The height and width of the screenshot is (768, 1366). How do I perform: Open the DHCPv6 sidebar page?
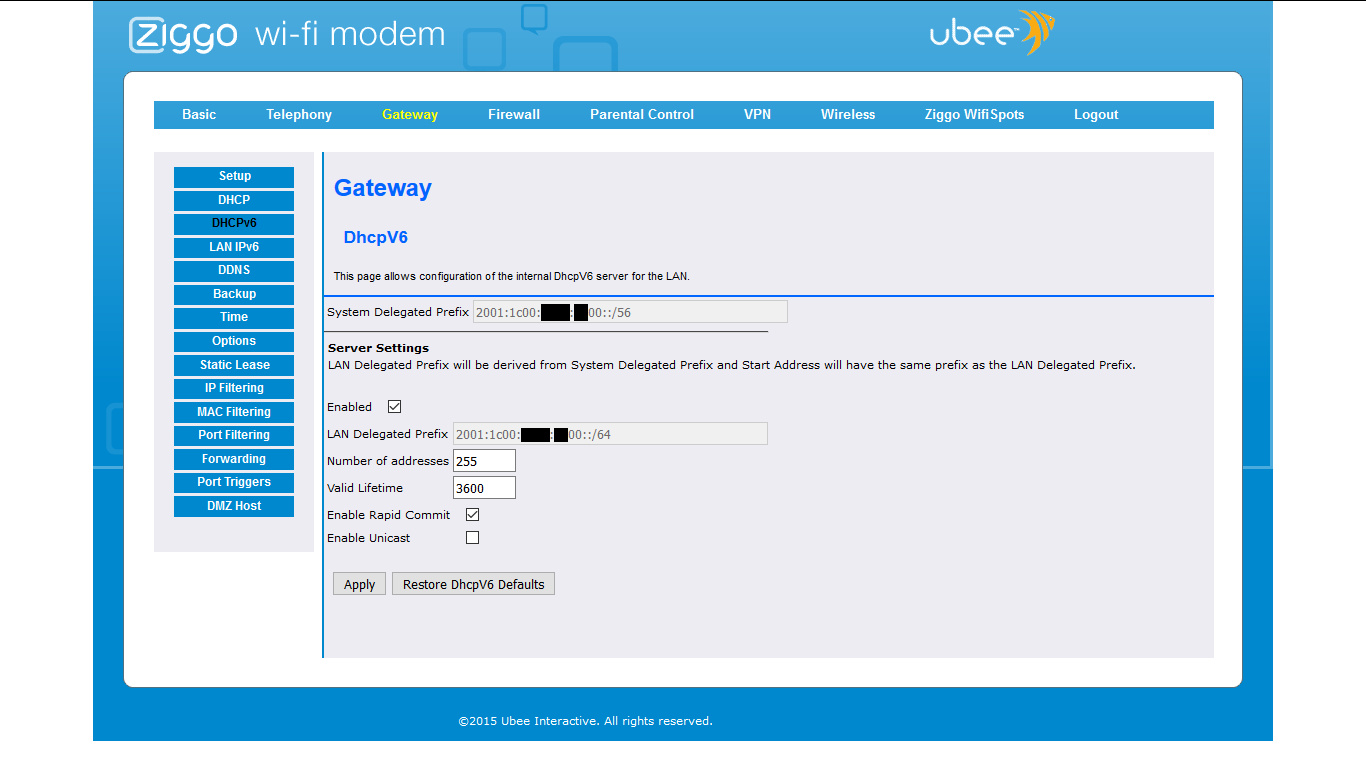234,224
